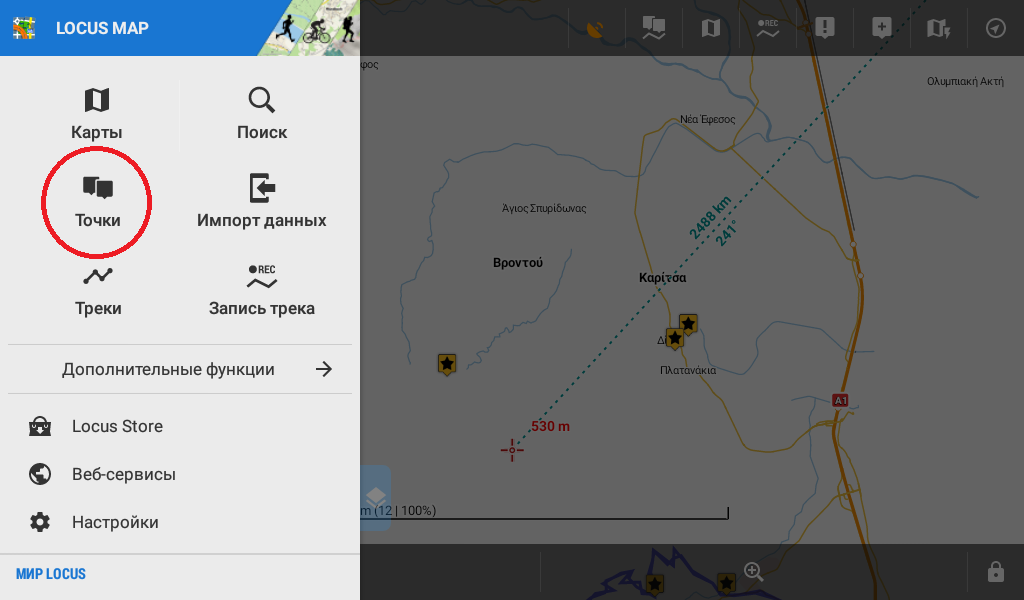Tap the star waypoint near Καρίτσα
Screen dimensions: 1024x600
688,324
